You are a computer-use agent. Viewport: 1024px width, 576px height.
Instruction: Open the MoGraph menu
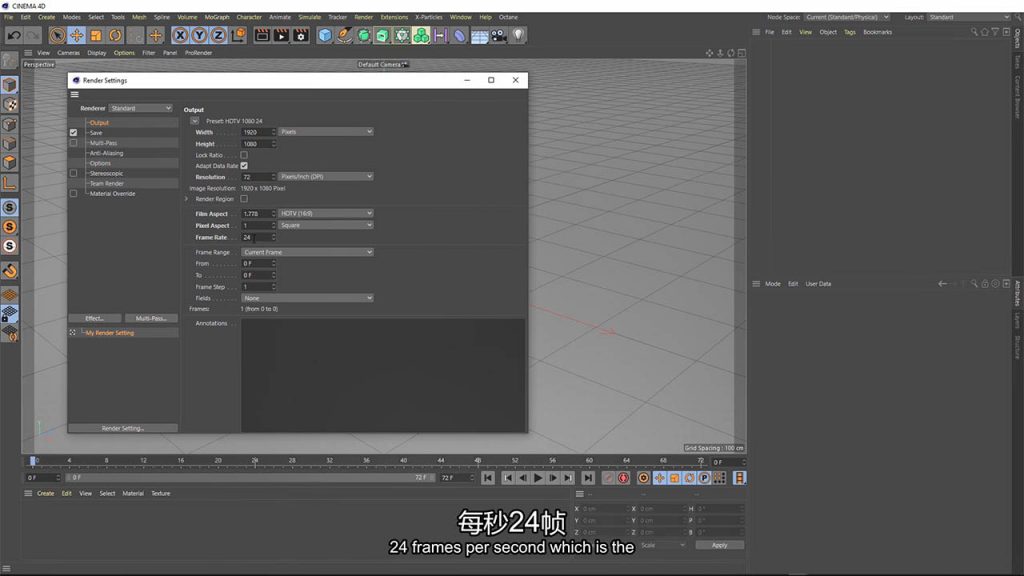pos(216,17)
